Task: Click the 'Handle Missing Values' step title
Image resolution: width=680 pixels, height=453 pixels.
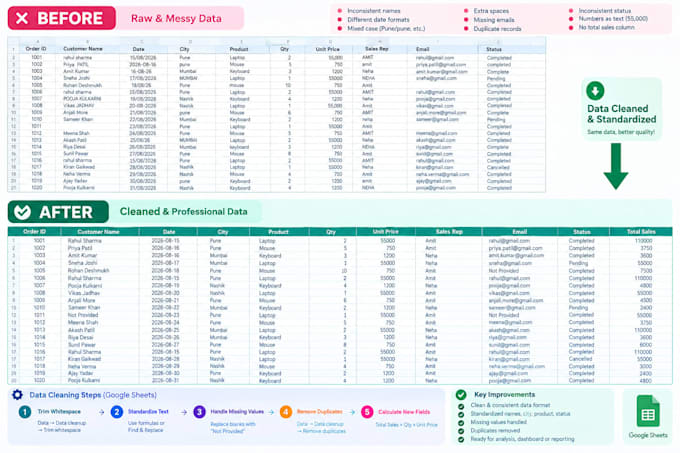Action: 237,411
